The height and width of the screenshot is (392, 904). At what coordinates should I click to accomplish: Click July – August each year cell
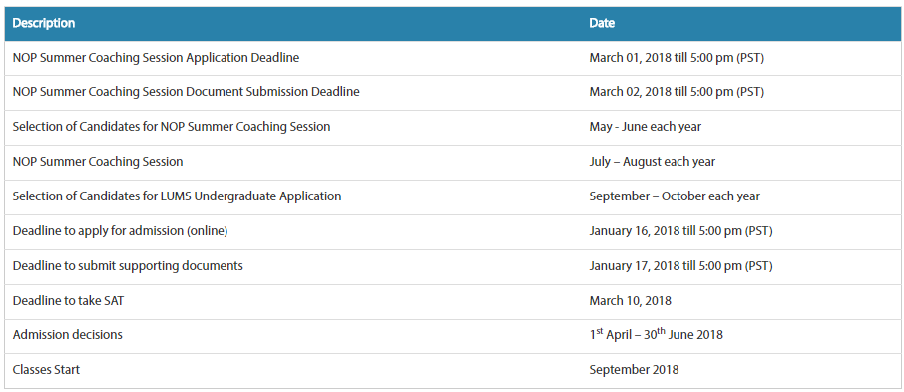[652, 162]
